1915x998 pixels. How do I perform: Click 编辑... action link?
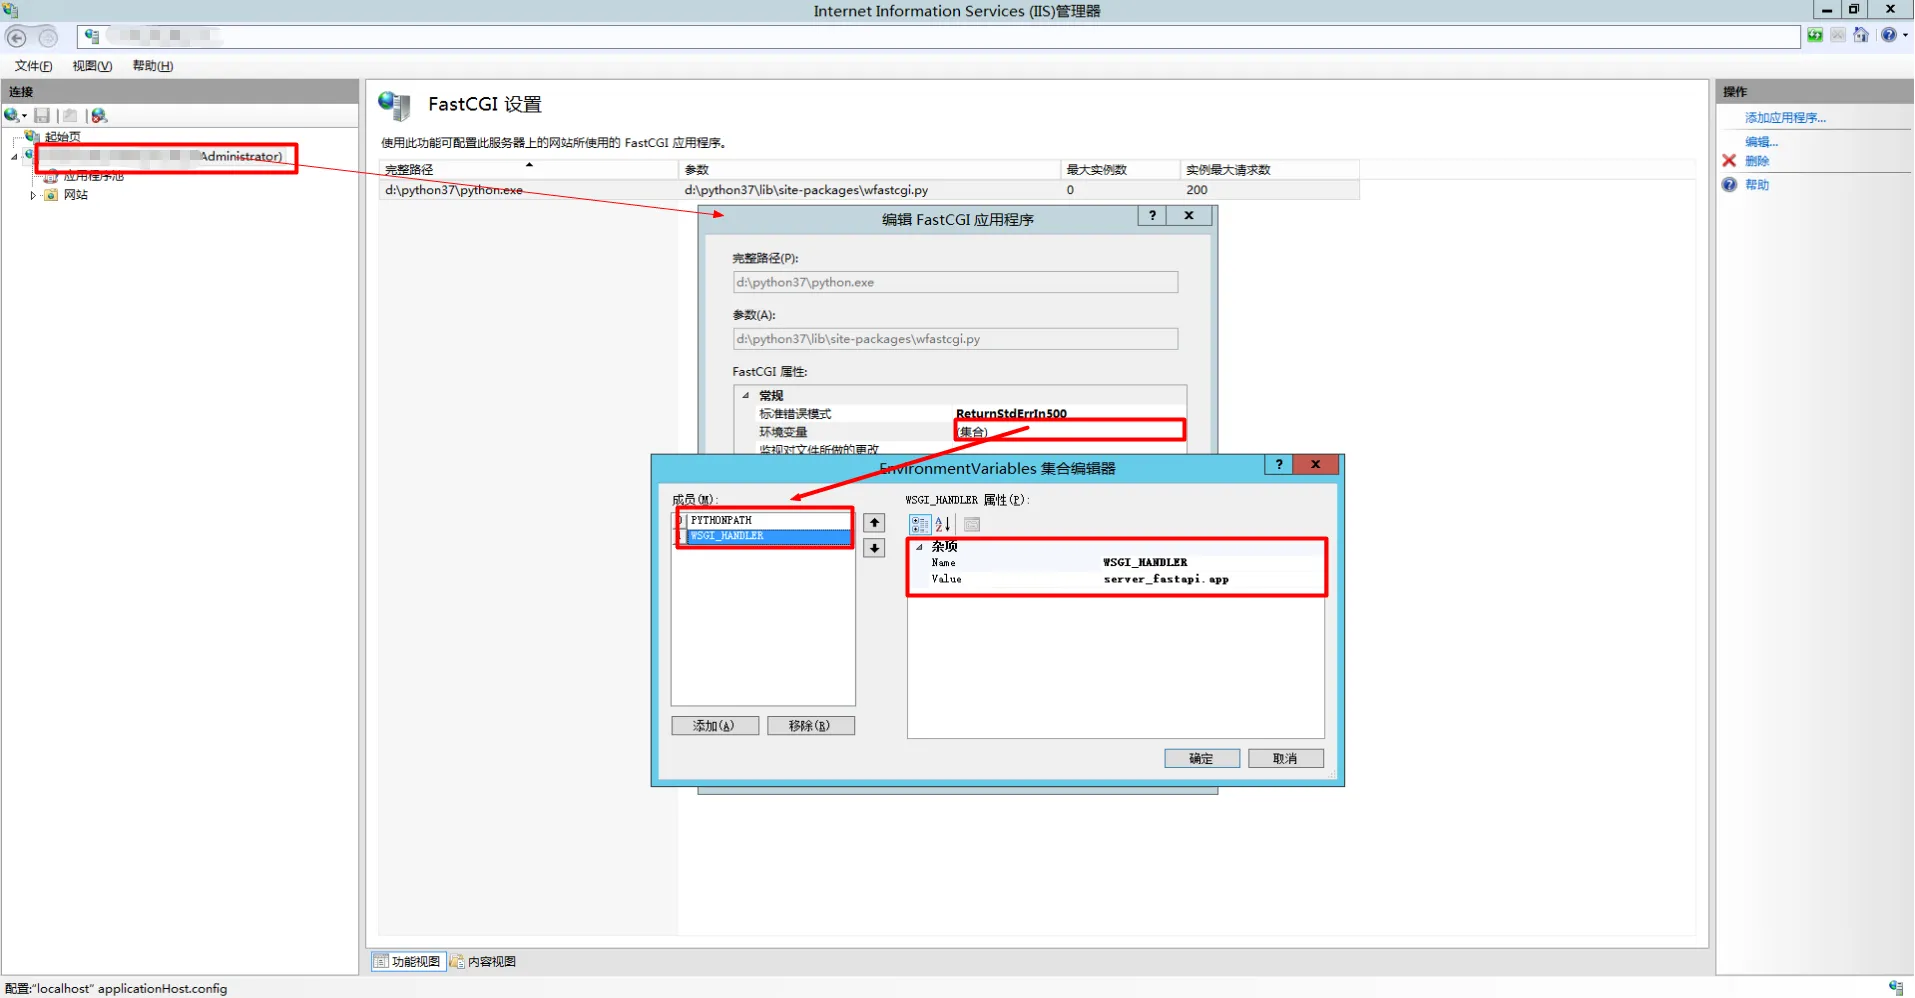(1761, 142)
